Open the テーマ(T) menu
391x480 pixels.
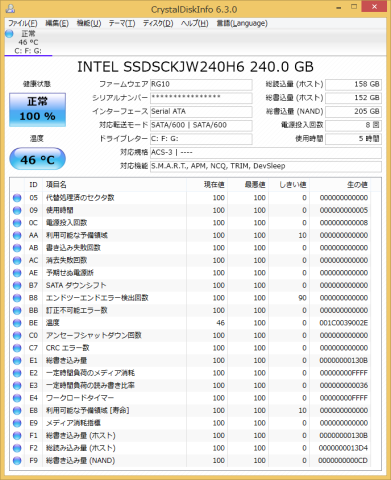click(122, 23)
